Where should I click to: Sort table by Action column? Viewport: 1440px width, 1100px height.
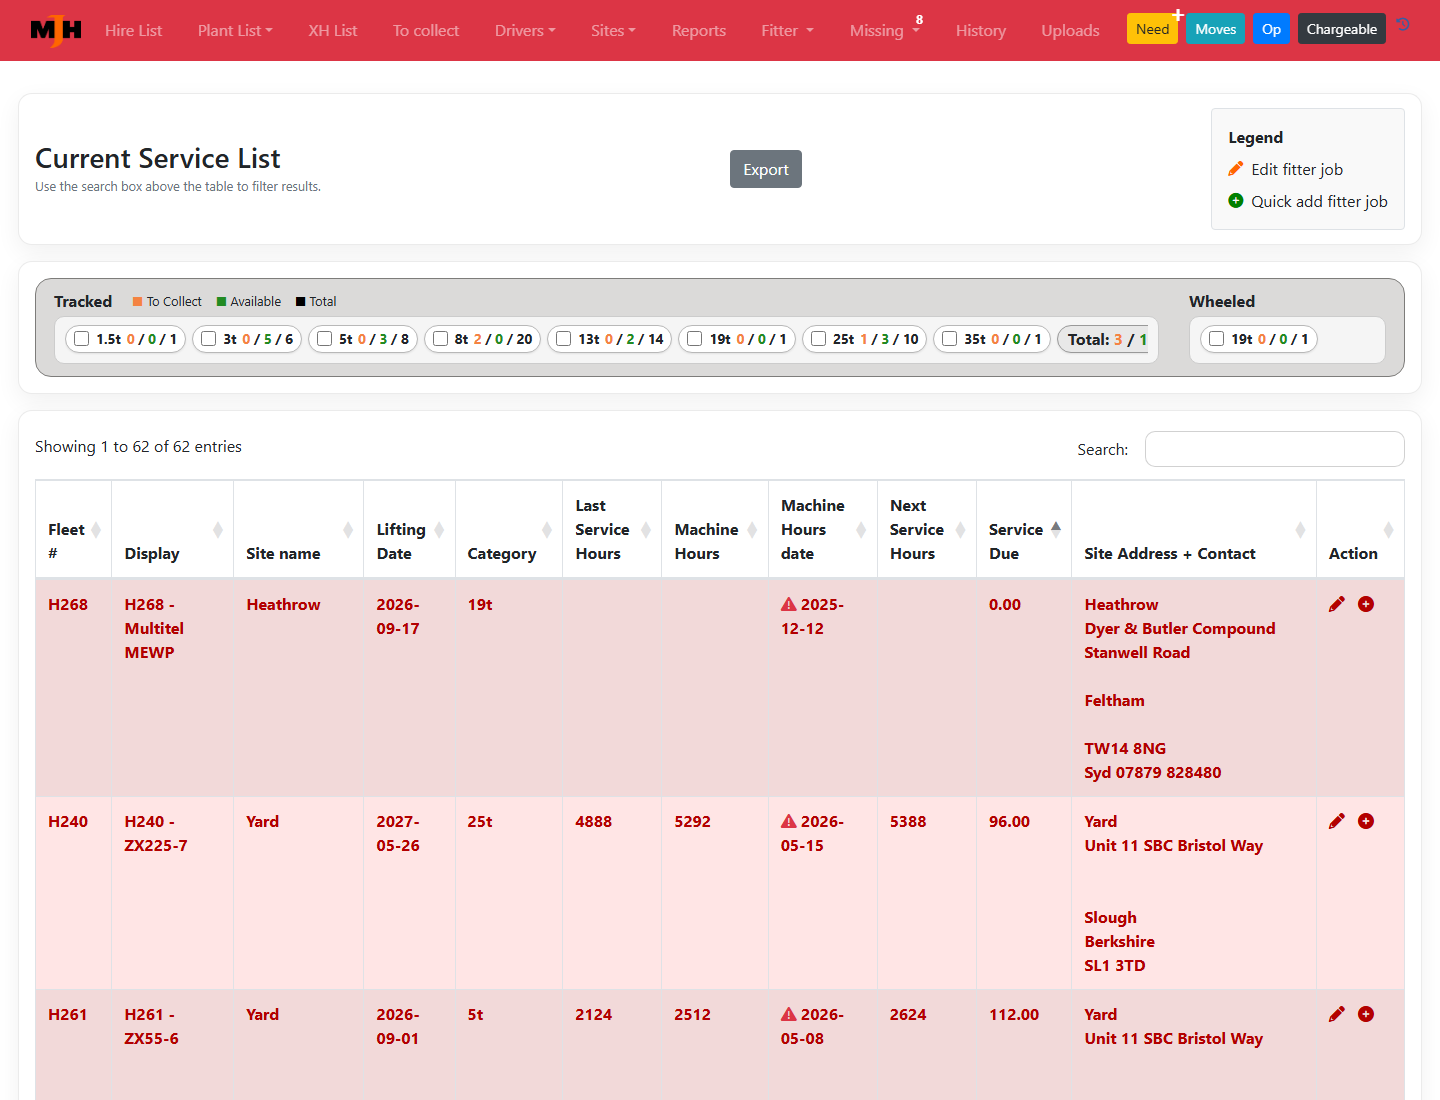[x=1360, y=529]
